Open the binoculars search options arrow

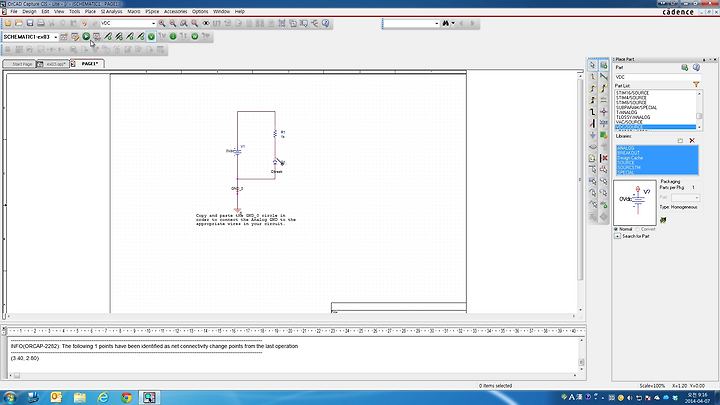point(453,23)
